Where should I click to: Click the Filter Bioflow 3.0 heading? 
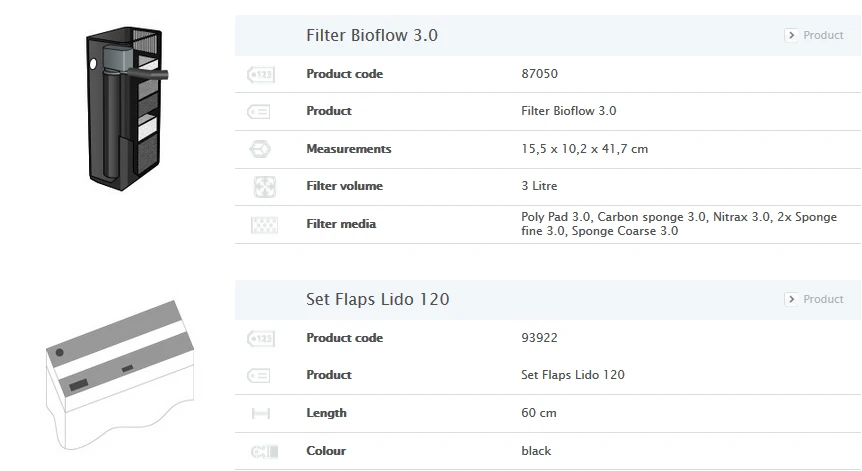[x=372, y=36]
